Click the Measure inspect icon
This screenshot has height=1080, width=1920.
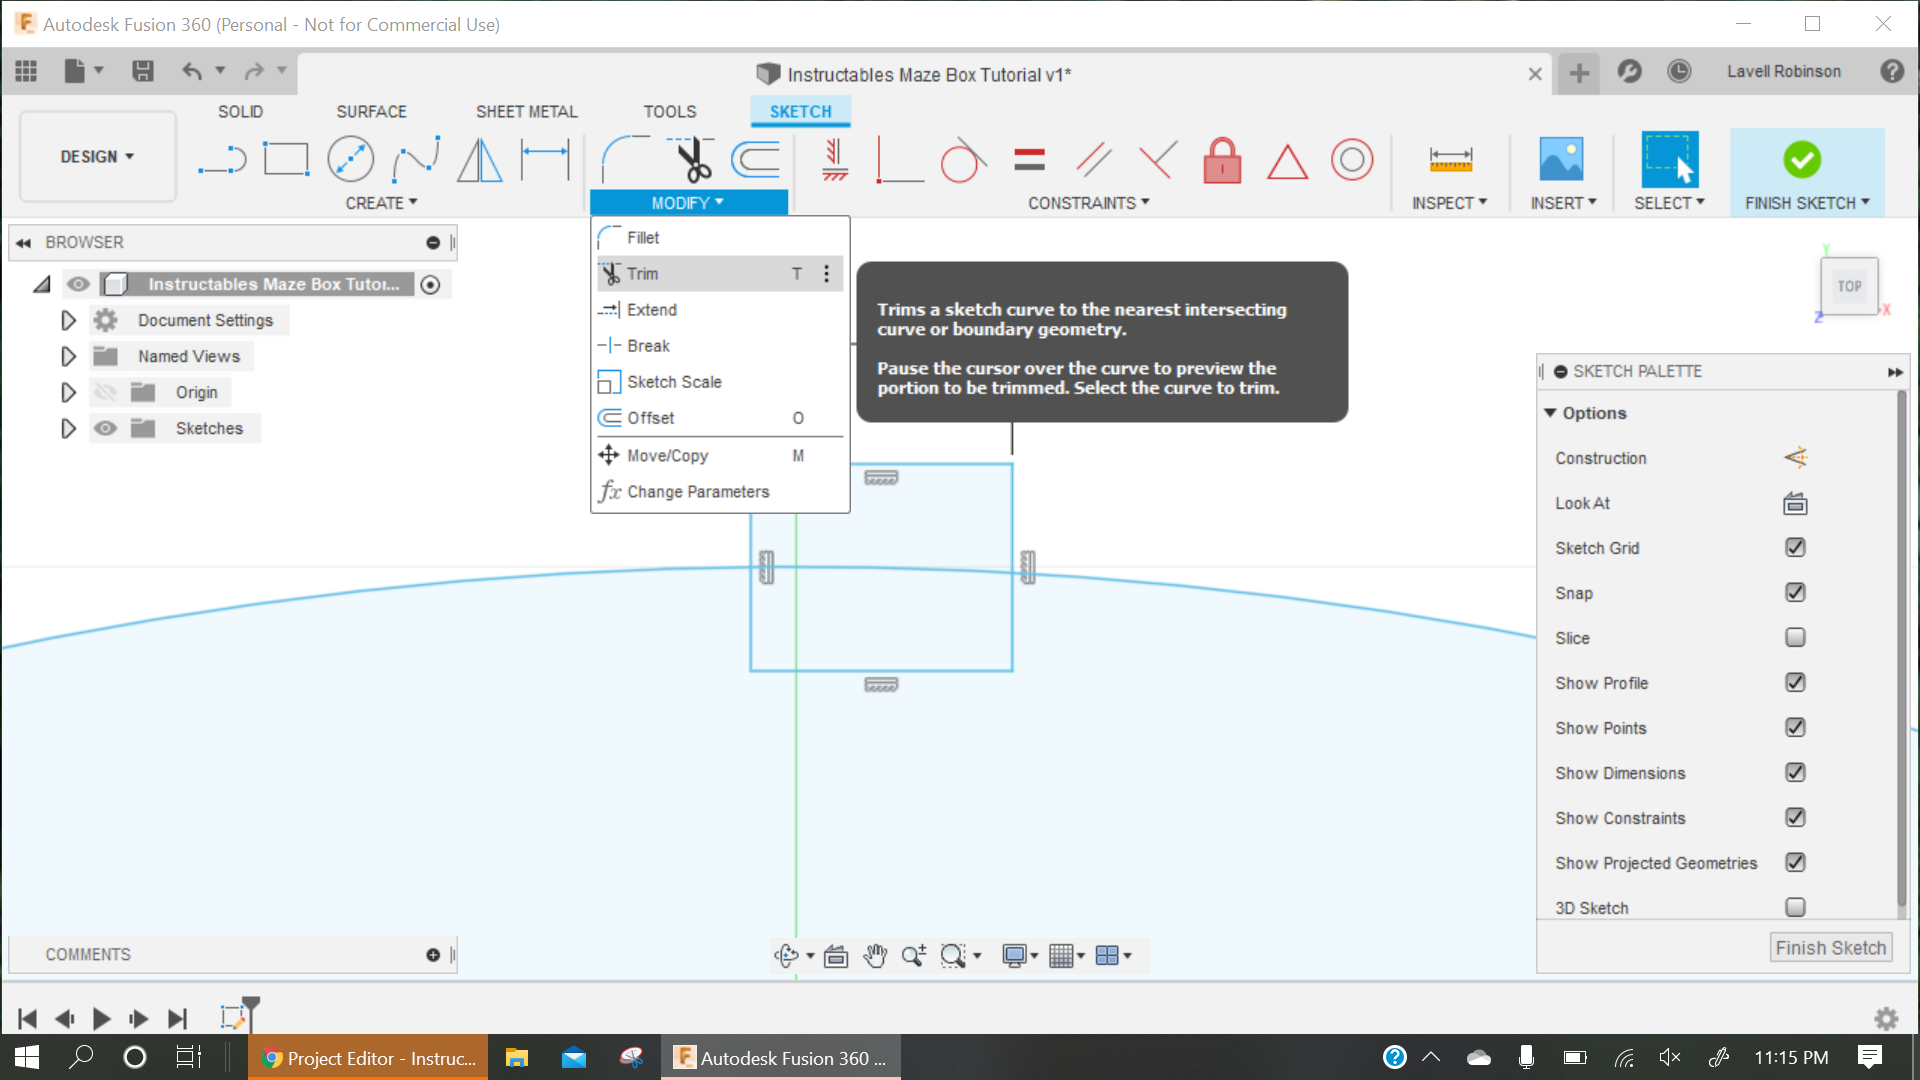[x=1450, y=160]
